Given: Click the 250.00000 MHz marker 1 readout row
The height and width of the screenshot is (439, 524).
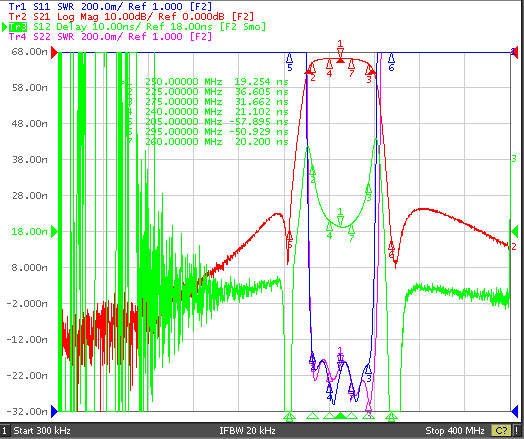Looking at the screenshot, I should tap(205, 82).
